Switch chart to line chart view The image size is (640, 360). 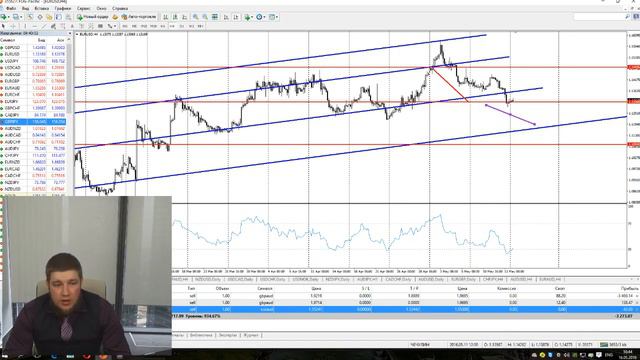click(184, 17)
